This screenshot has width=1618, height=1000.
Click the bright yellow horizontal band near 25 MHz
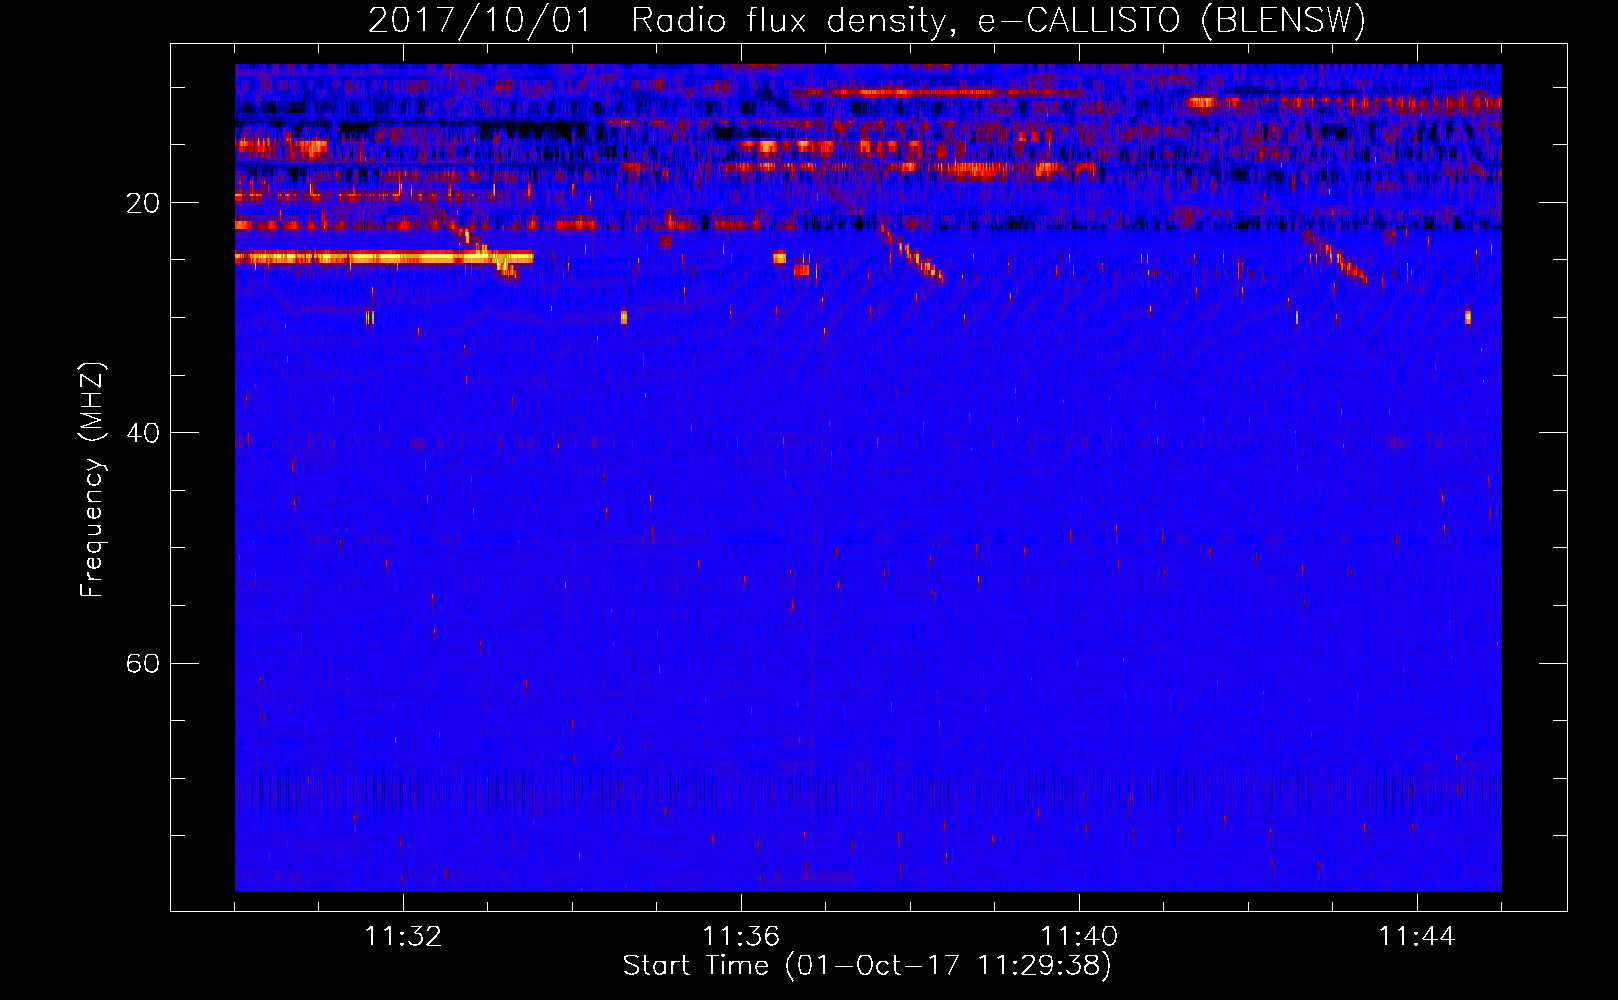click(x=384, y=258)
